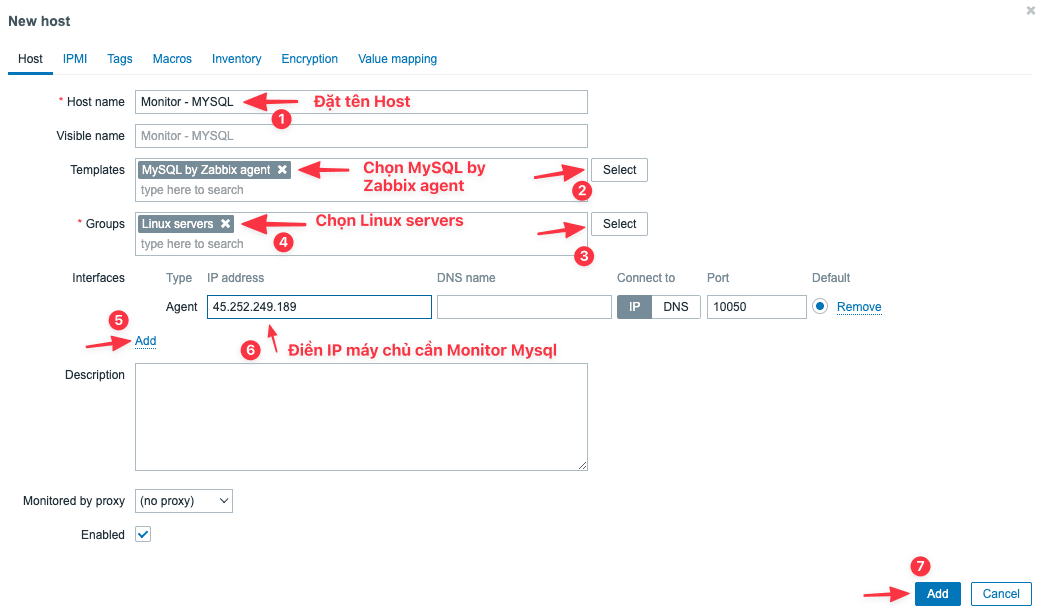Remove the Linux servers group chip
1042x615 pixels.
227,223
